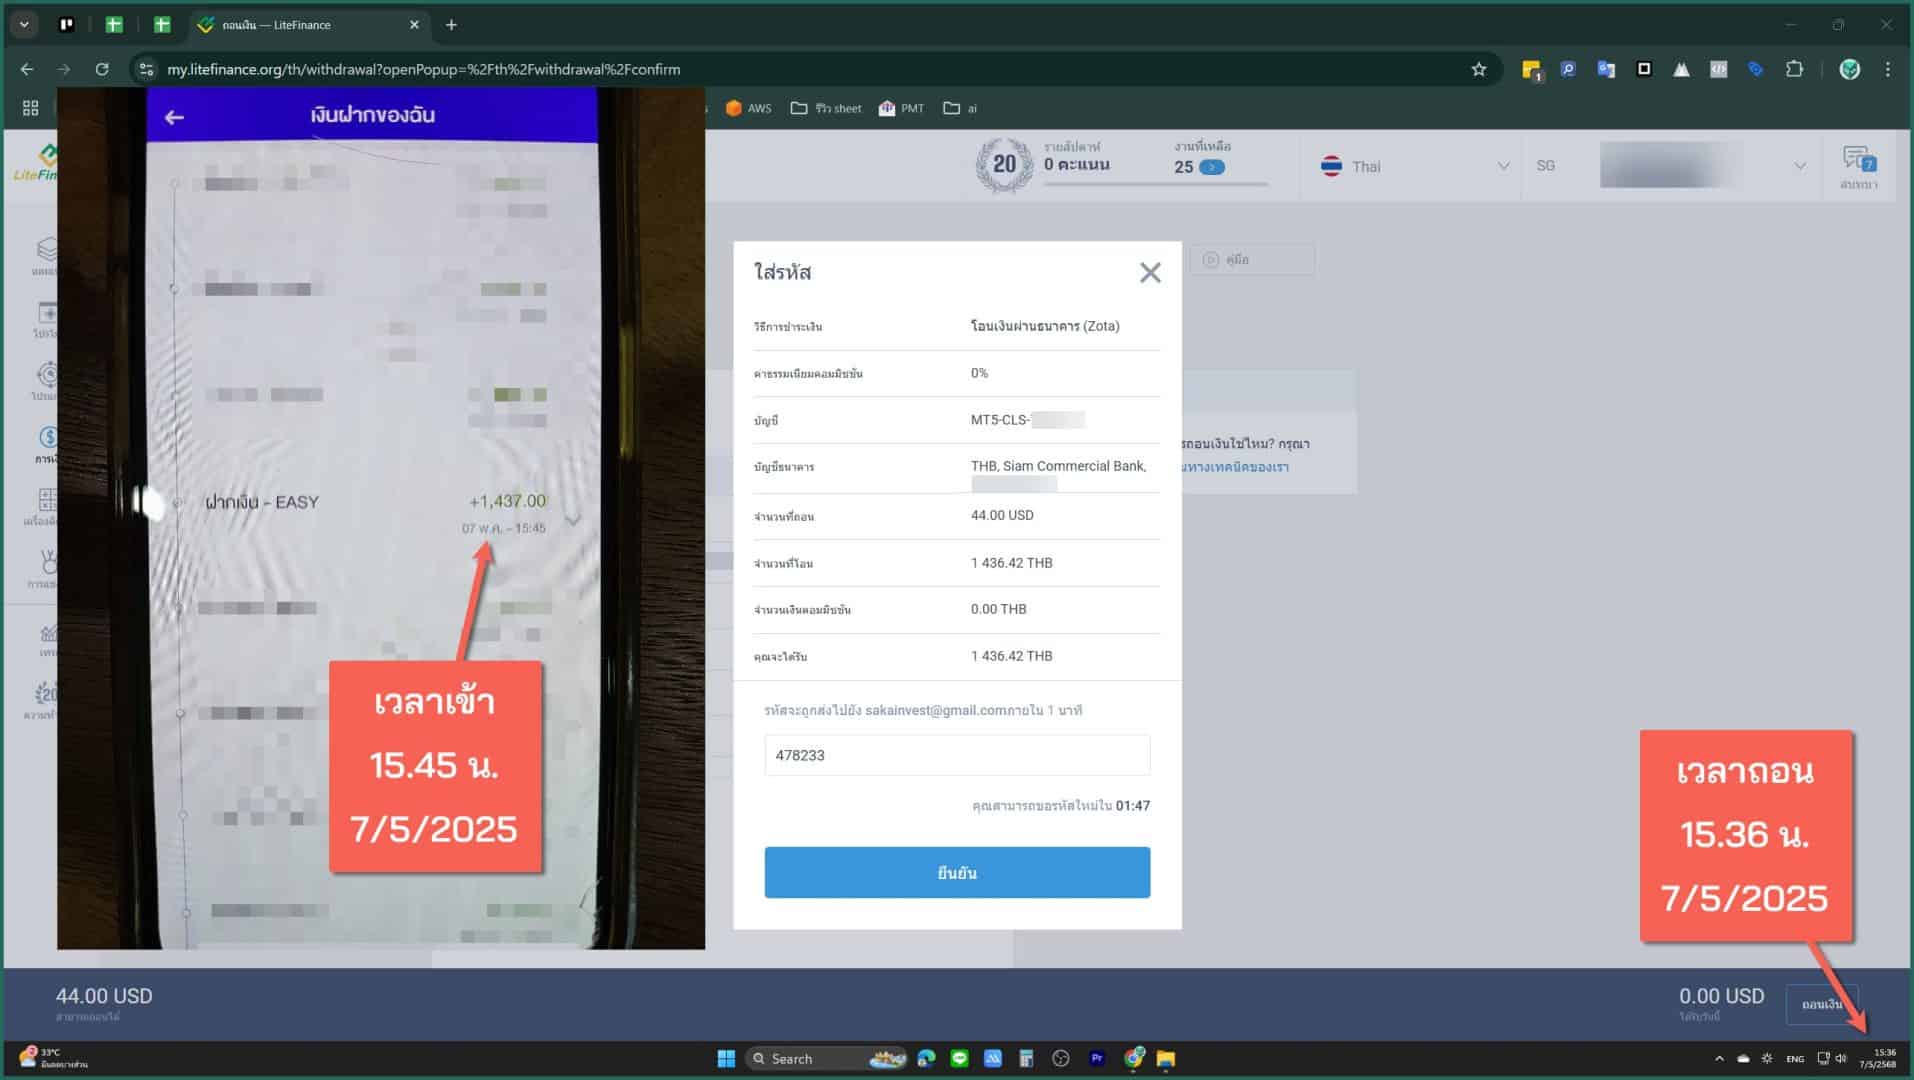Click the 0.00 THB commission amount
The height and width of the screenshot is (1080, 1914).
pyautogui.click(x=998, y=609)
